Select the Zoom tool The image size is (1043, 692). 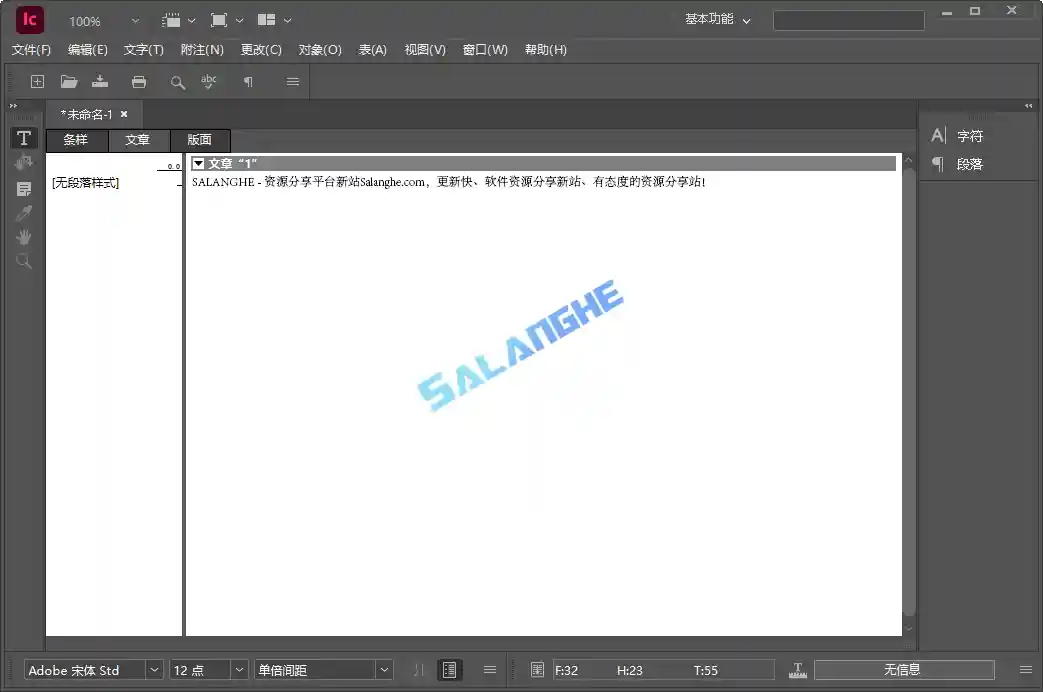(23, 261)
